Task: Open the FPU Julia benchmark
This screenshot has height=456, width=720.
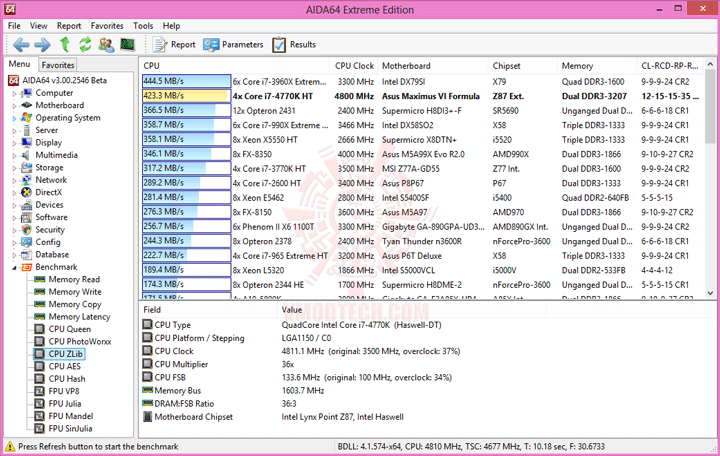Action: [65, 404]
